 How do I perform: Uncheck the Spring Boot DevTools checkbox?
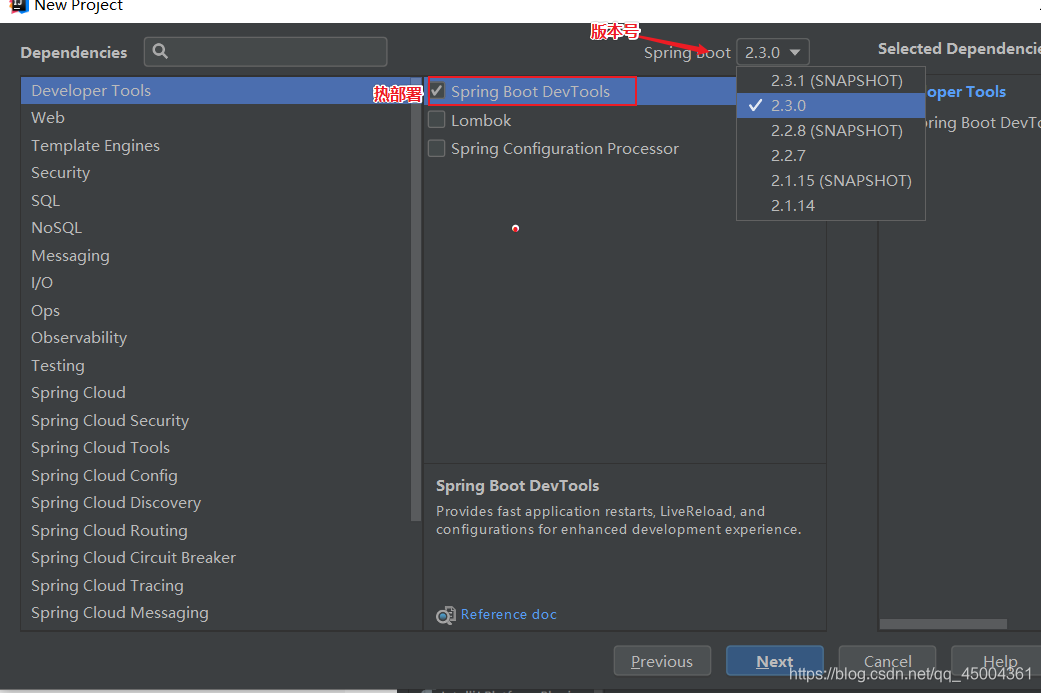437,91
